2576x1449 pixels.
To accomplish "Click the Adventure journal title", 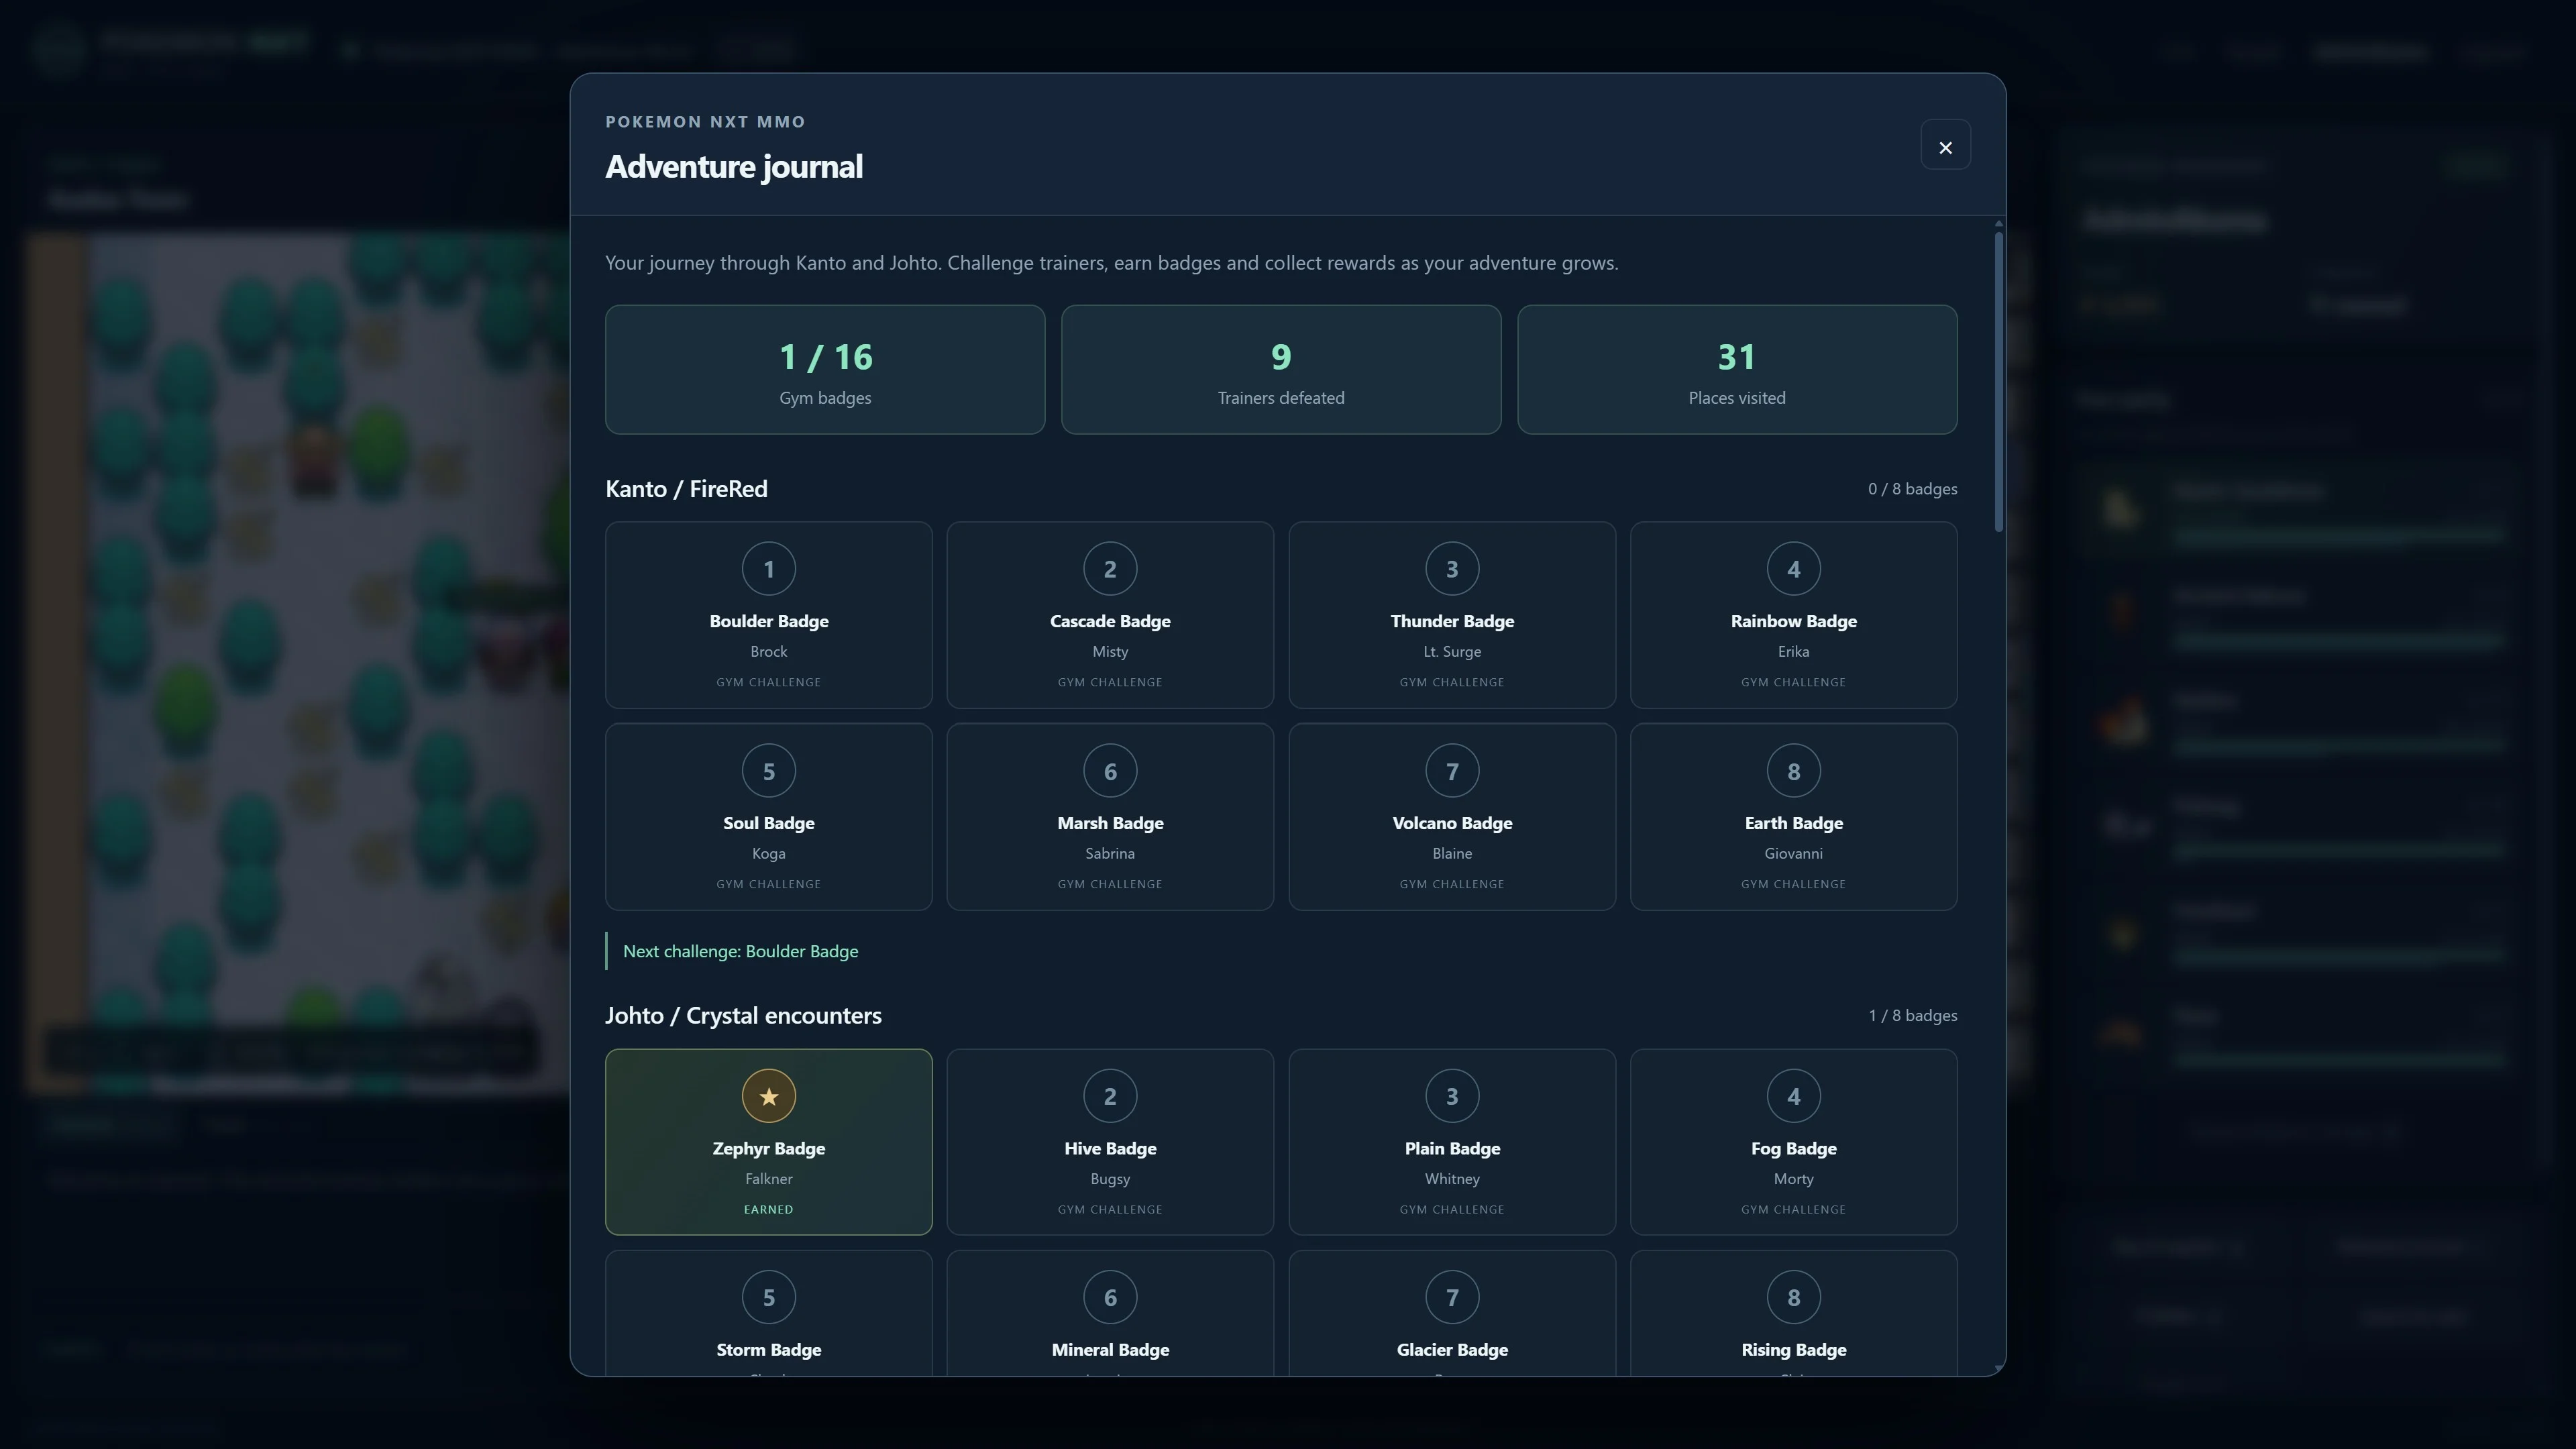I will 733,166.
